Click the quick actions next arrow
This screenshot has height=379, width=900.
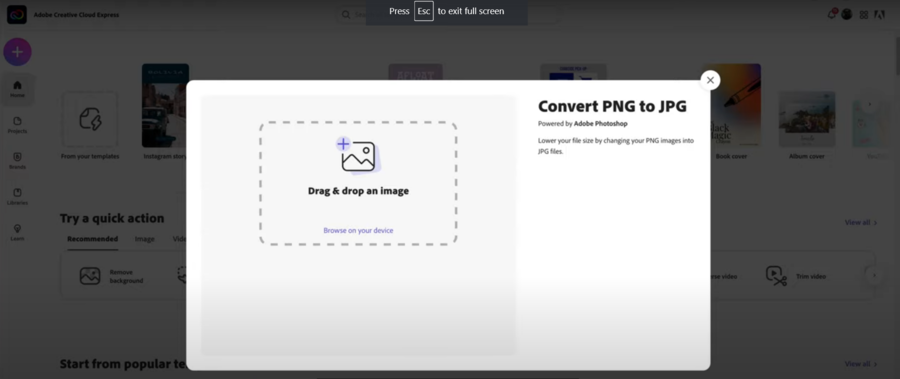874,275
